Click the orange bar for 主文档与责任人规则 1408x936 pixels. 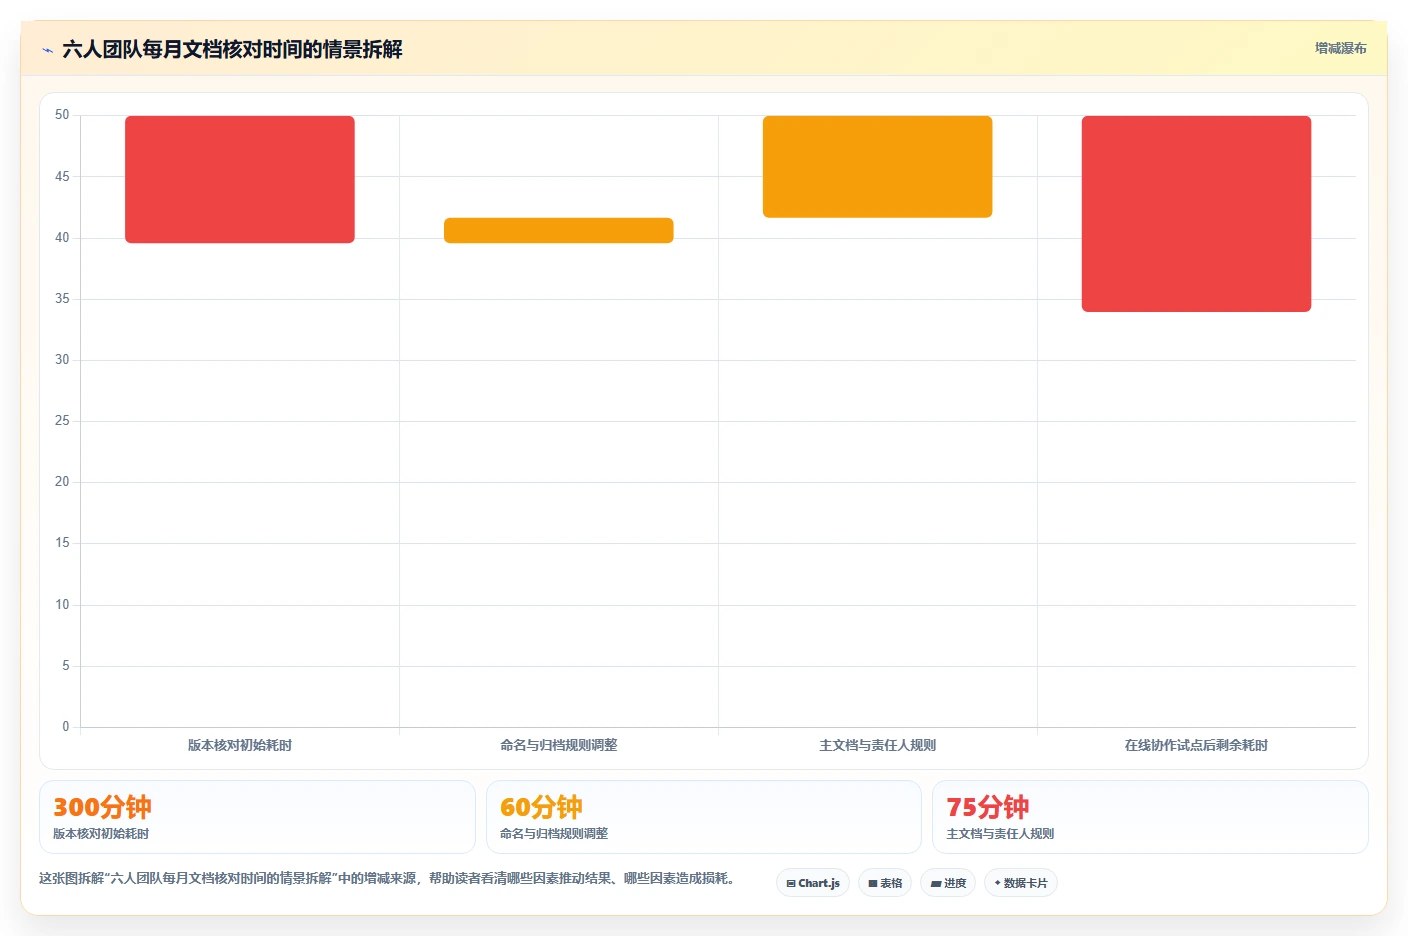[878, 167]
